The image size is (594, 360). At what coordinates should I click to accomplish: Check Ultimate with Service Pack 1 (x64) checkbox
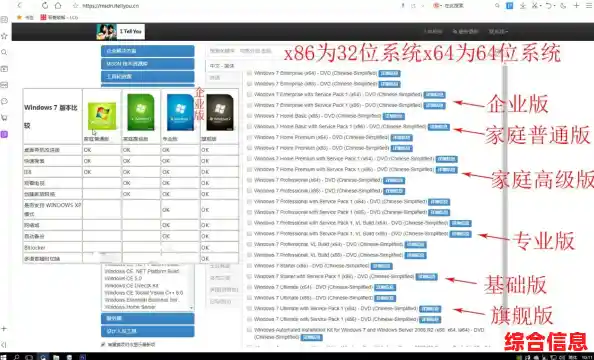249,308
